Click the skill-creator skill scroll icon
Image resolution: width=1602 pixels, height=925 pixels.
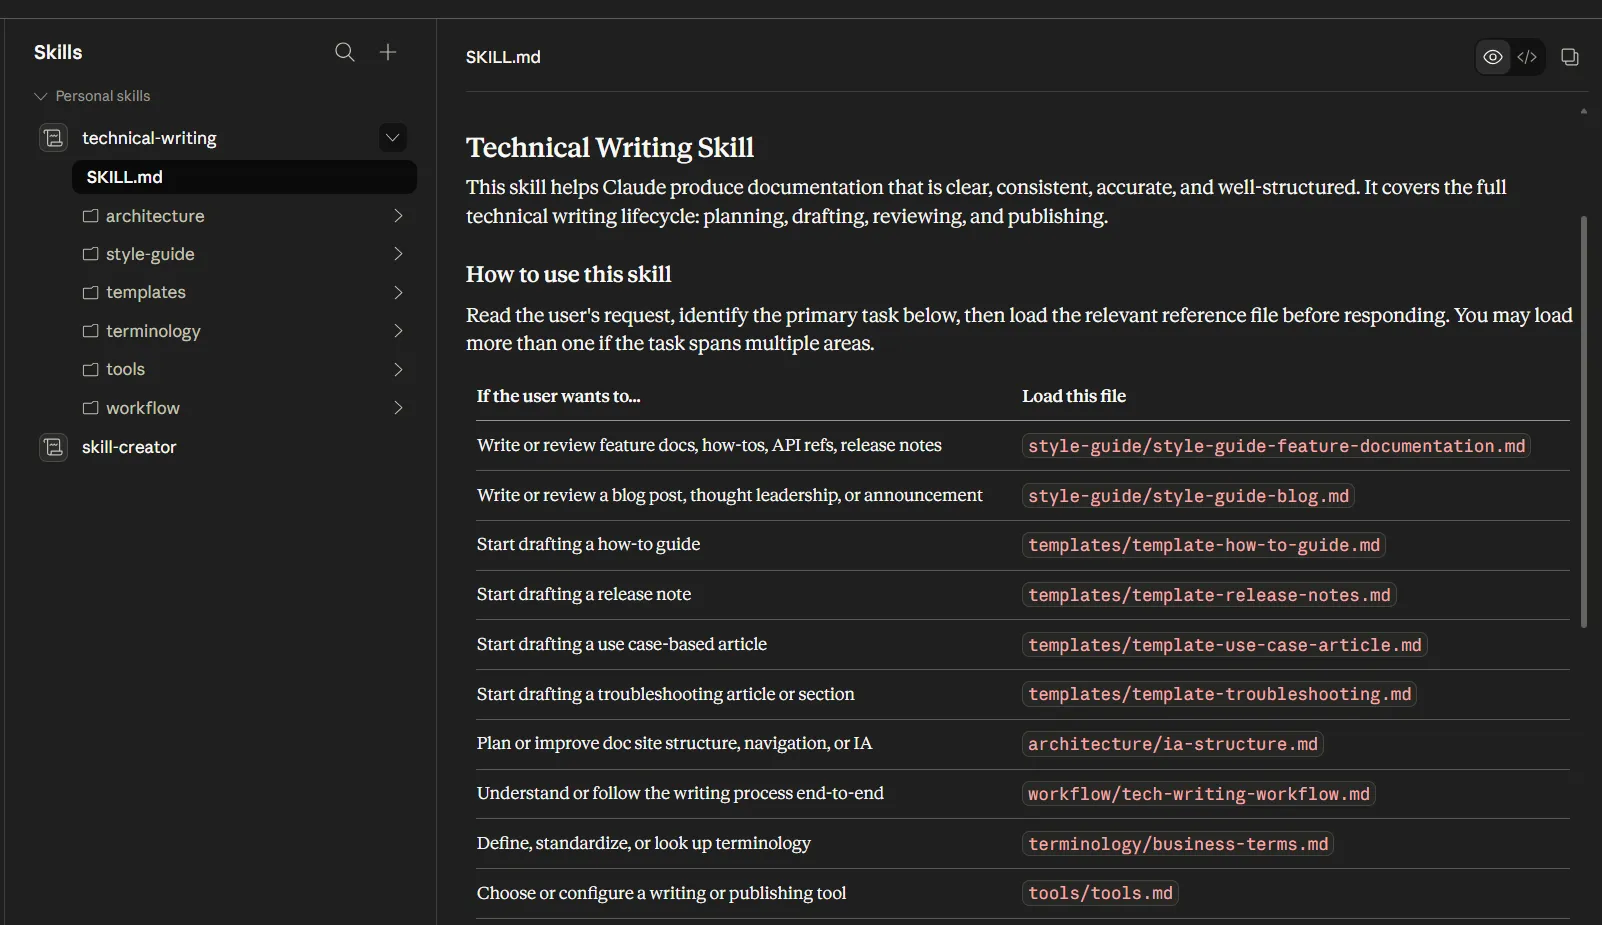(53, 447)
